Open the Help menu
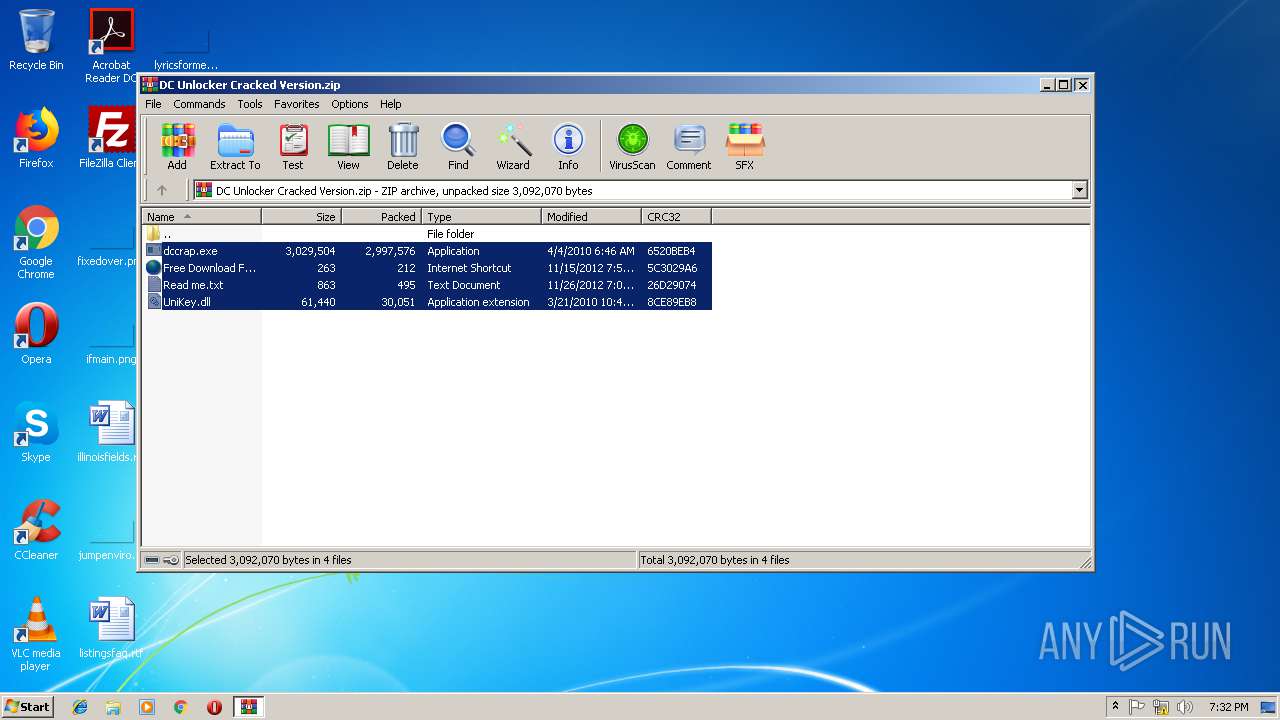The width and height of the screenshot is (1280, 720). (x=391, y=104)
